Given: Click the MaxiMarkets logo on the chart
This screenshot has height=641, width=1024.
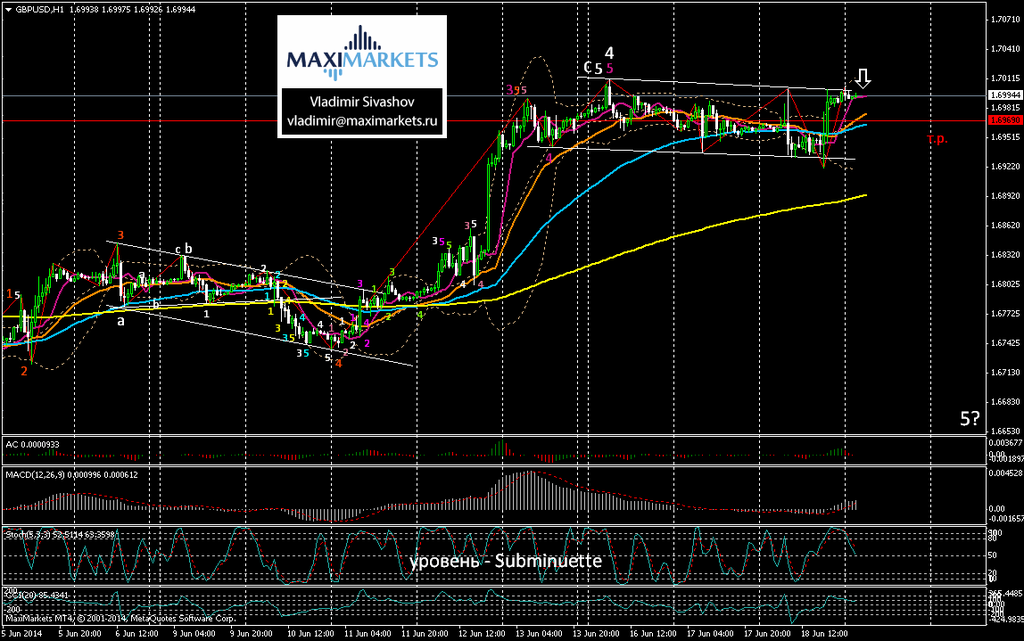Looking at the screenshot, I should (362, 53).
